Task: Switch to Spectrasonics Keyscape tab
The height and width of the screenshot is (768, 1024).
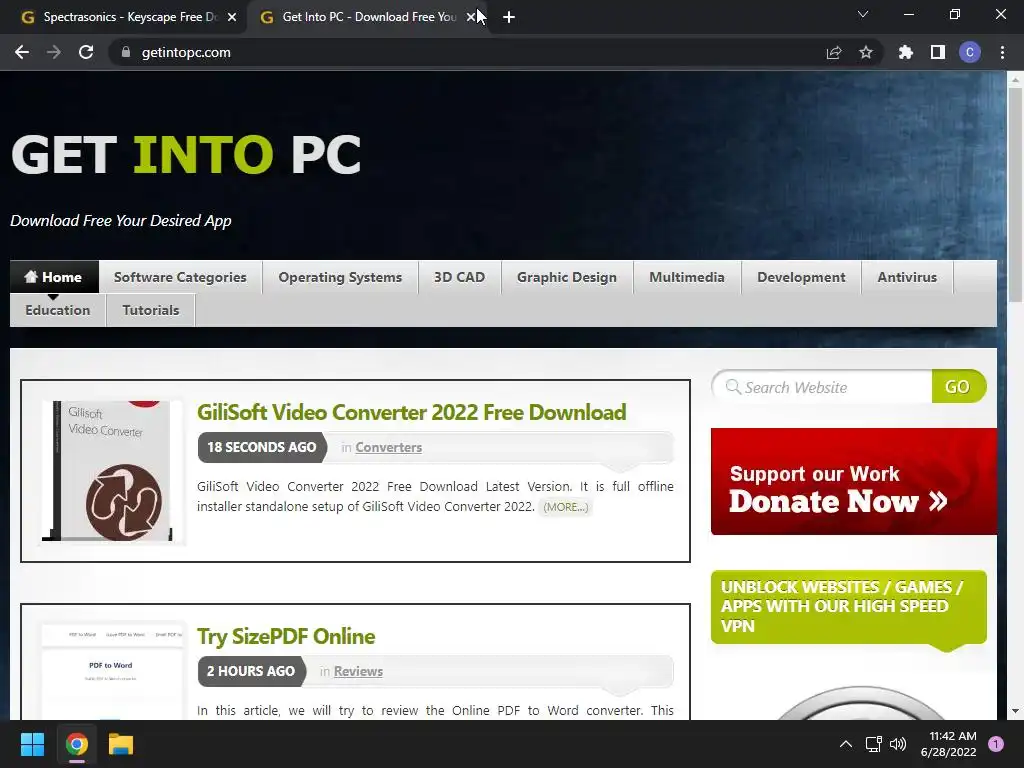Action: tap(123, 18)
